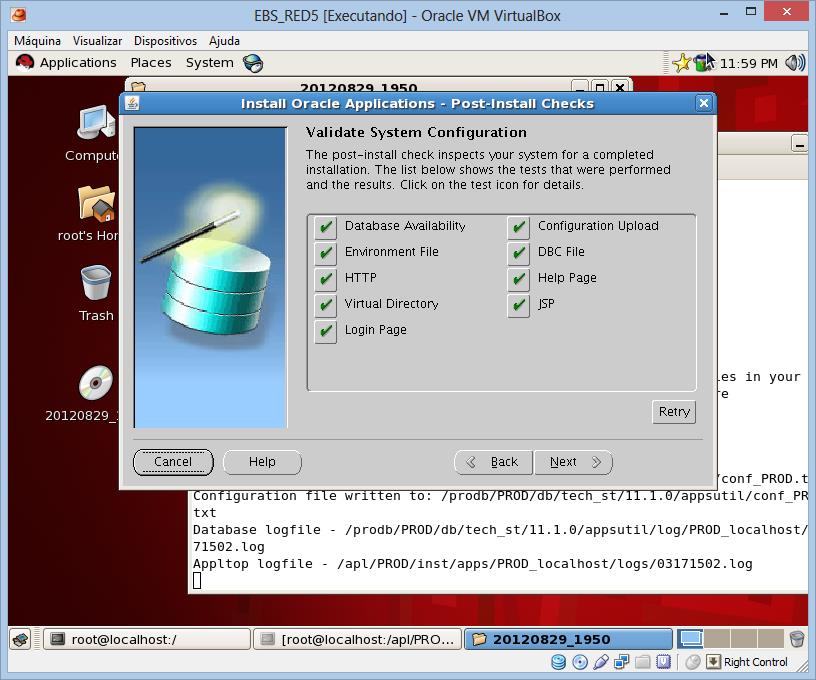Click the Right Control host key indicator
The height and width of the screenshot is (680, 816).
point(748,662)
